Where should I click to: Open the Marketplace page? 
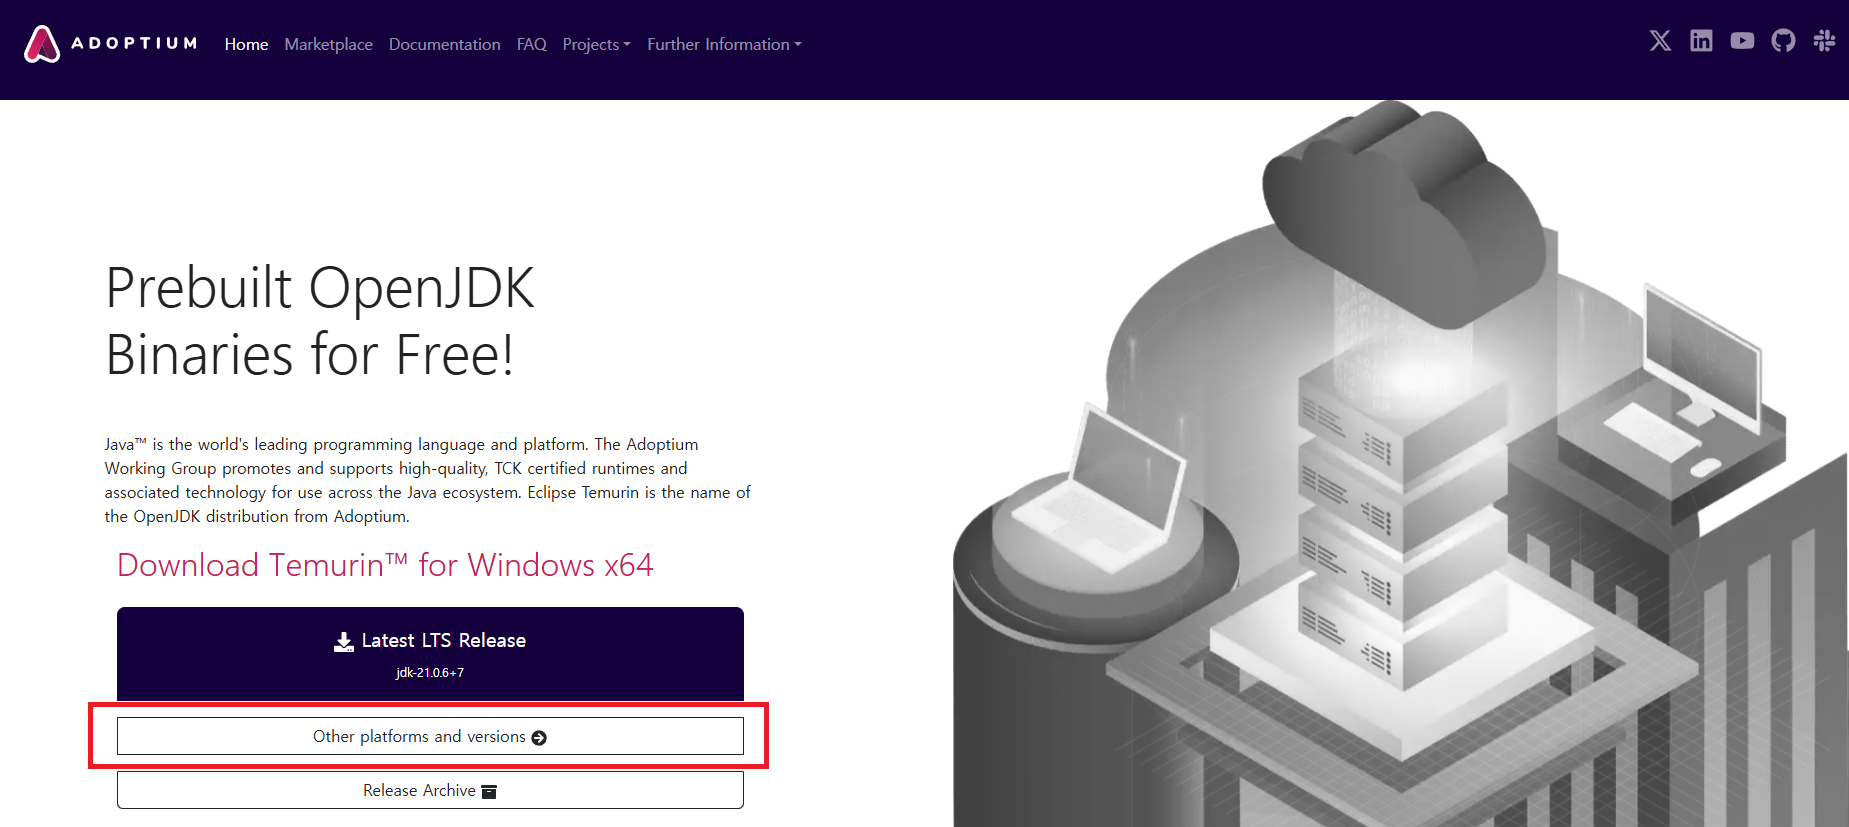(328, 44)
